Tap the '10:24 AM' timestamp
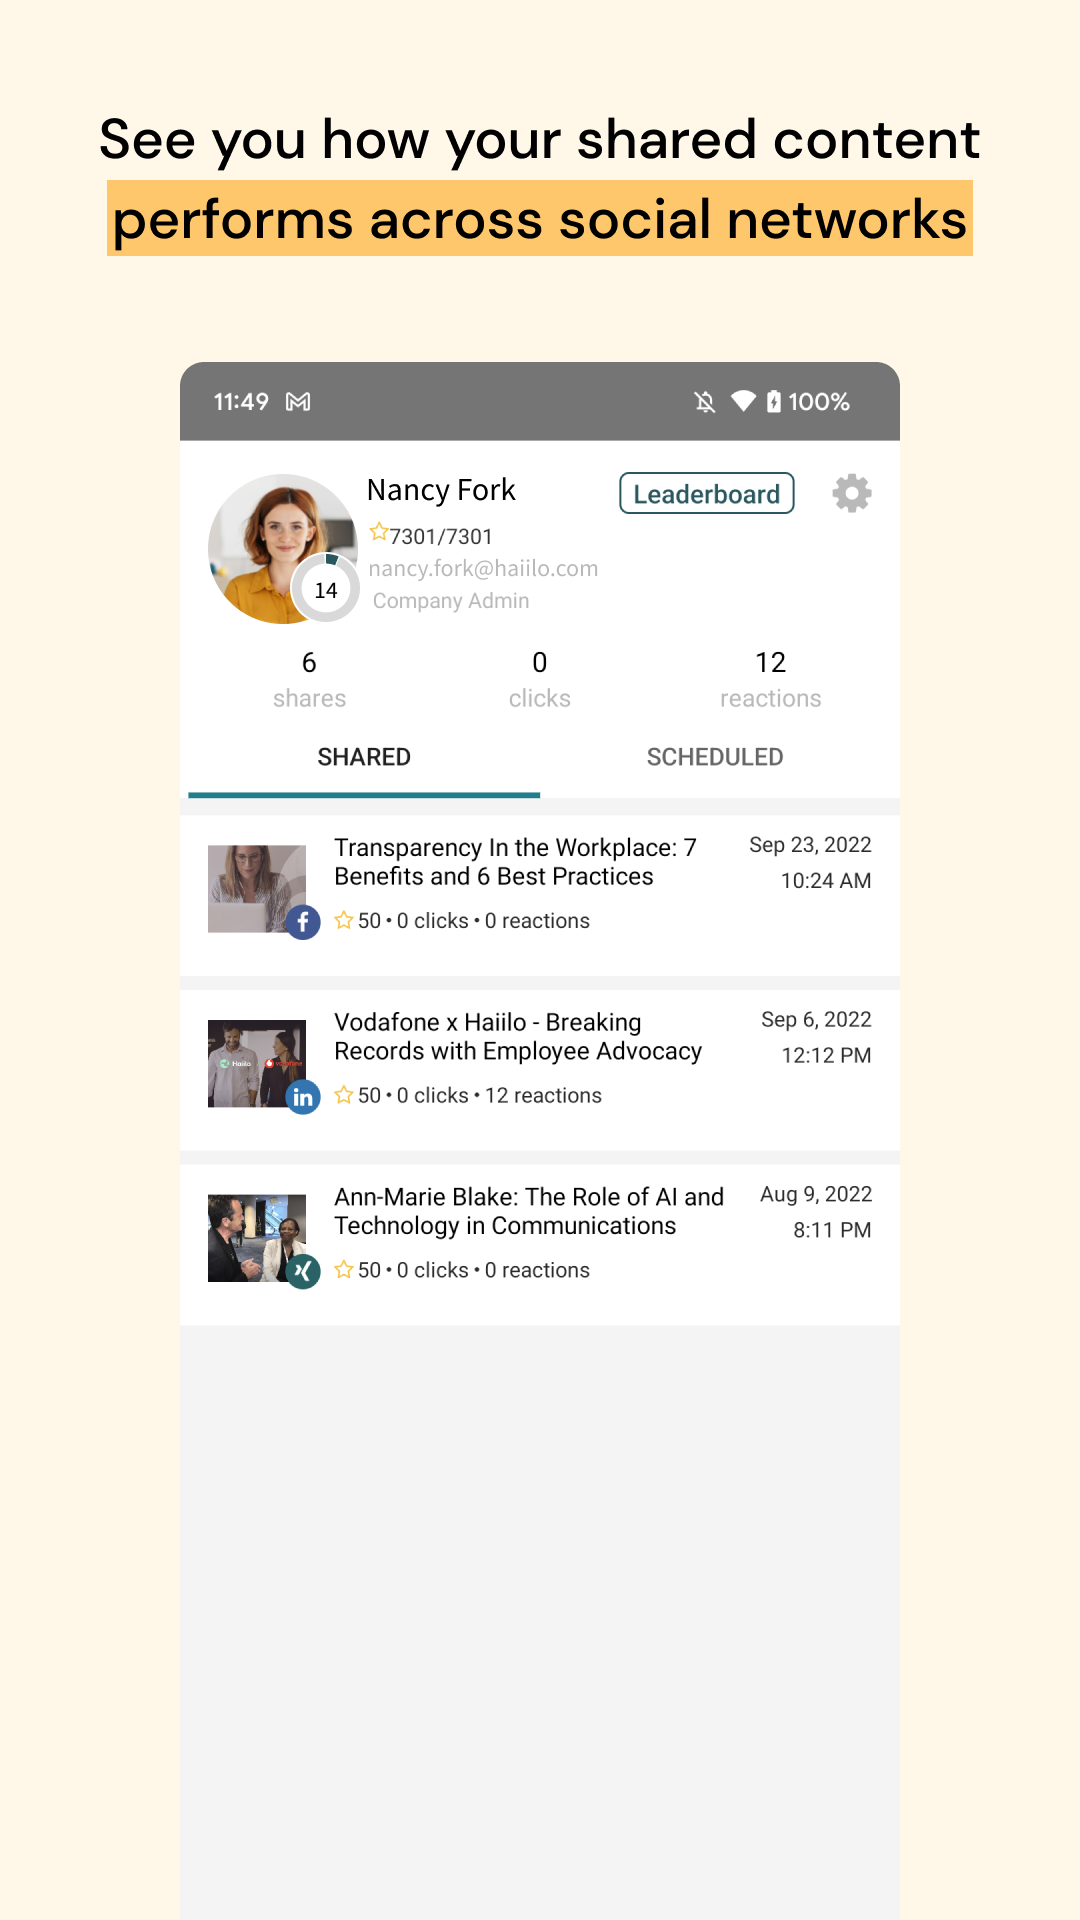Viewport: 1080px width, 1920px height. [826, 881]
